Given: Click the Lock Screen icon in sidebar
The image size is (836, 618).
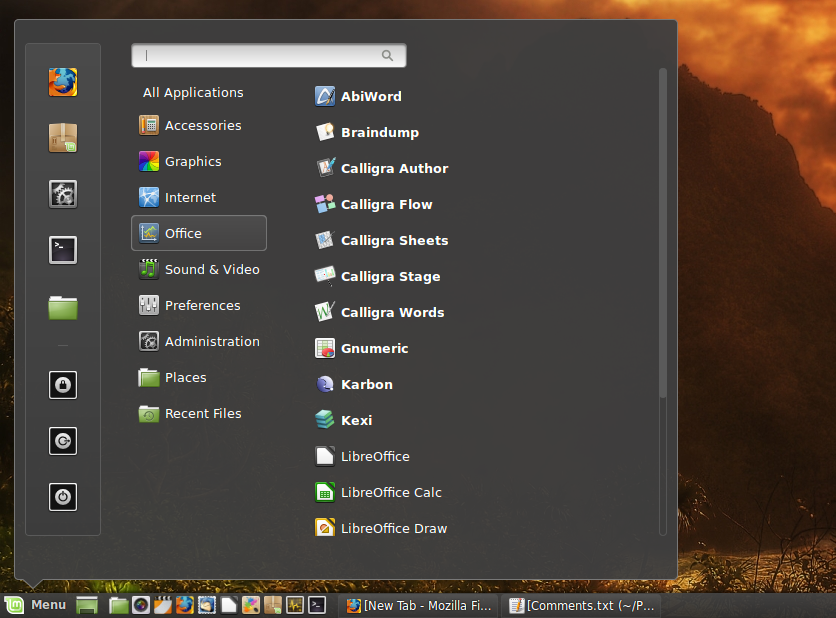Looking at the screenshot, I should 63,385.
